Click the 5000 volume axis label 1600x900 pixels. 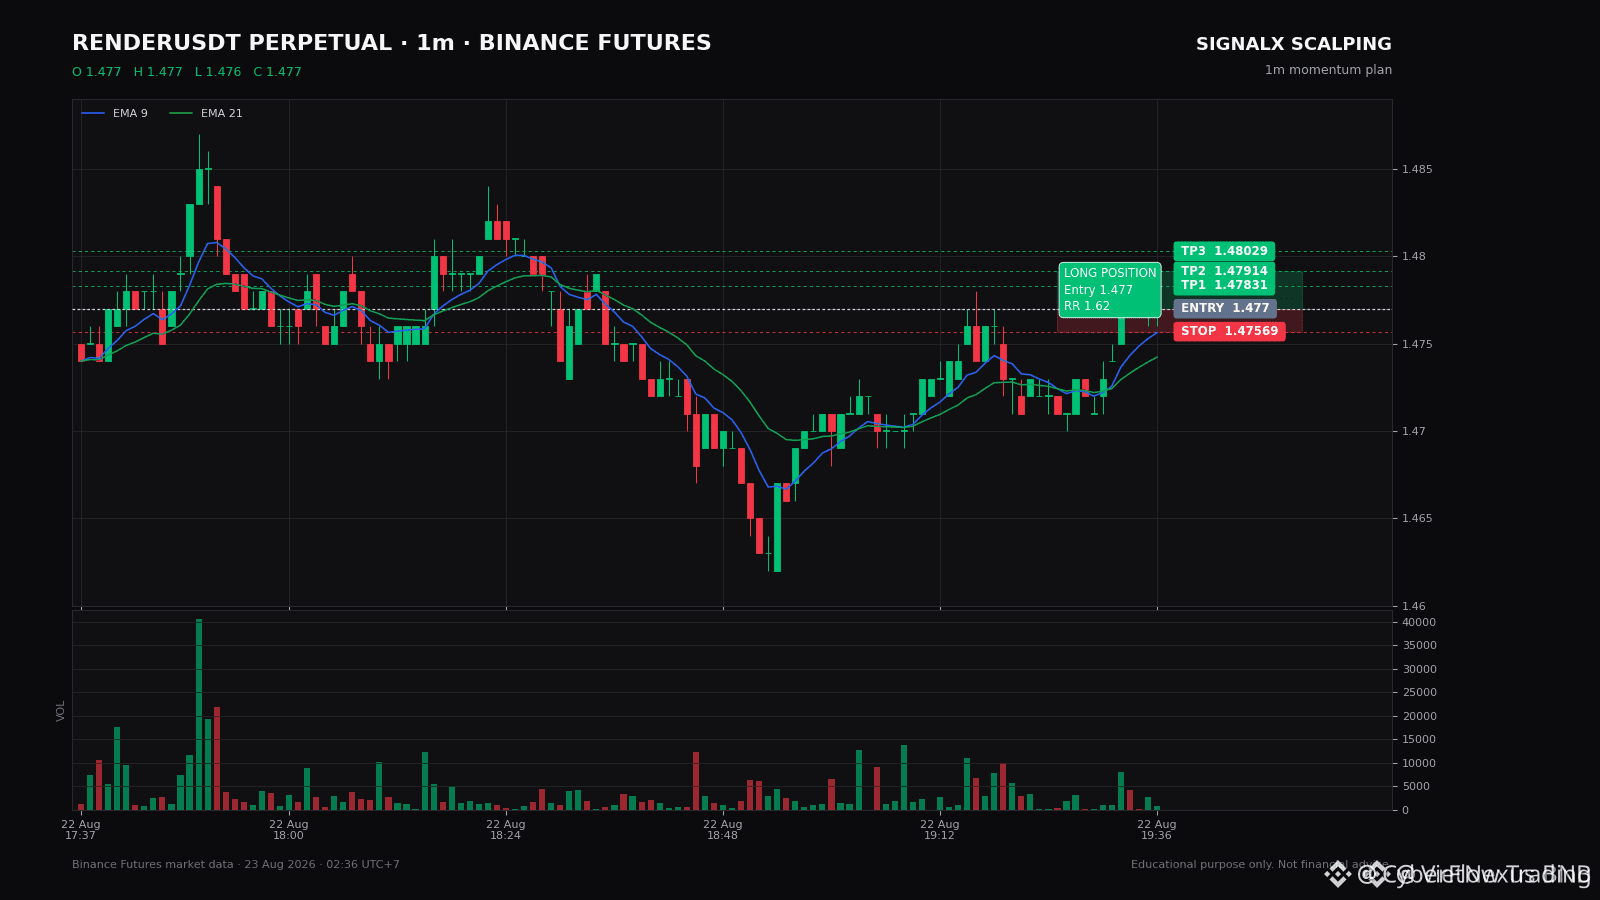click(x=1416, y=787)
